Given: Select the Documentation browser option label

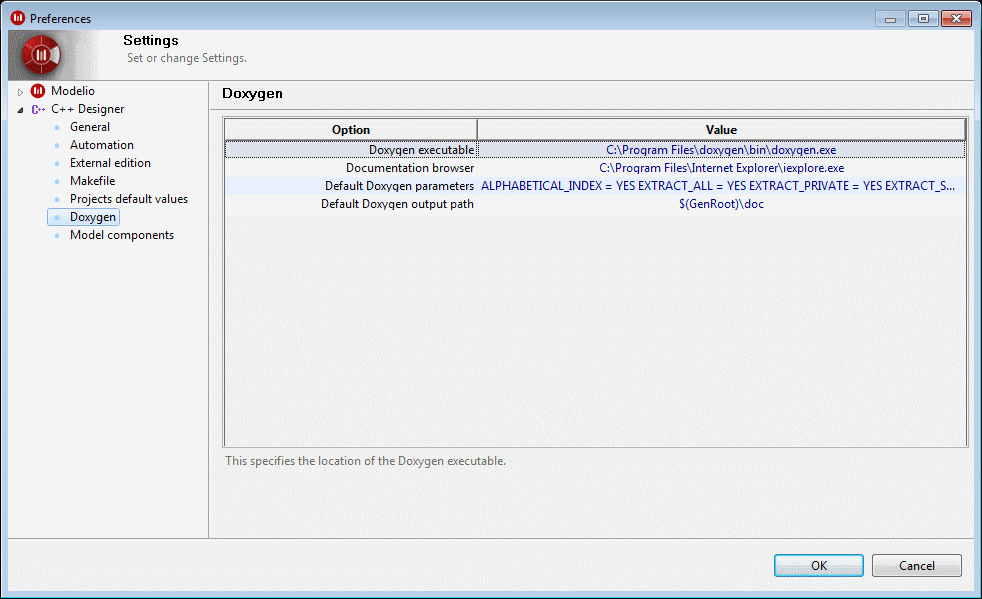Looking at the screenshot, I should click(410, 168).
